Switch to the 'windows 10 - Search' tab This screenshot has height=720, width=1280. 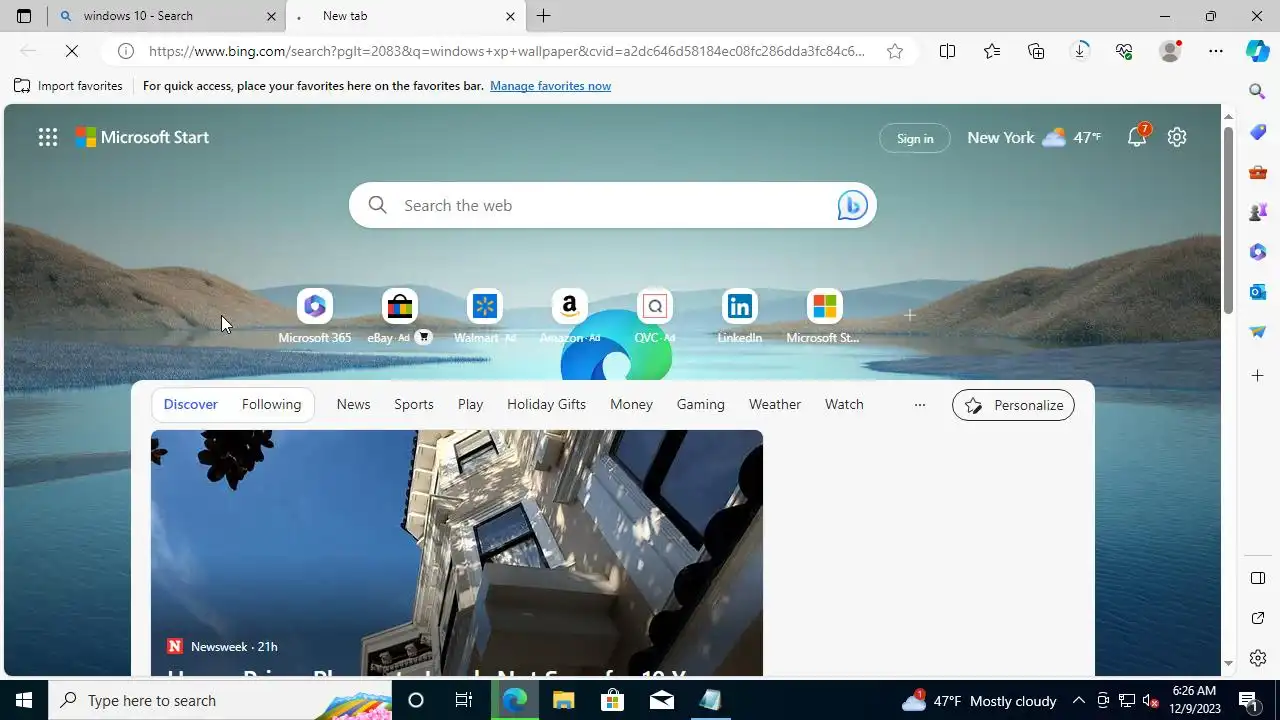click(167, 16)
